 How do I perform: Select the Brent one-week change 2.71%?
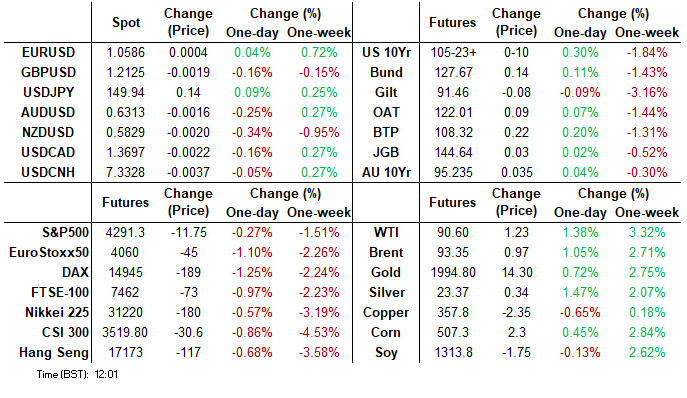tap(647, 252)
